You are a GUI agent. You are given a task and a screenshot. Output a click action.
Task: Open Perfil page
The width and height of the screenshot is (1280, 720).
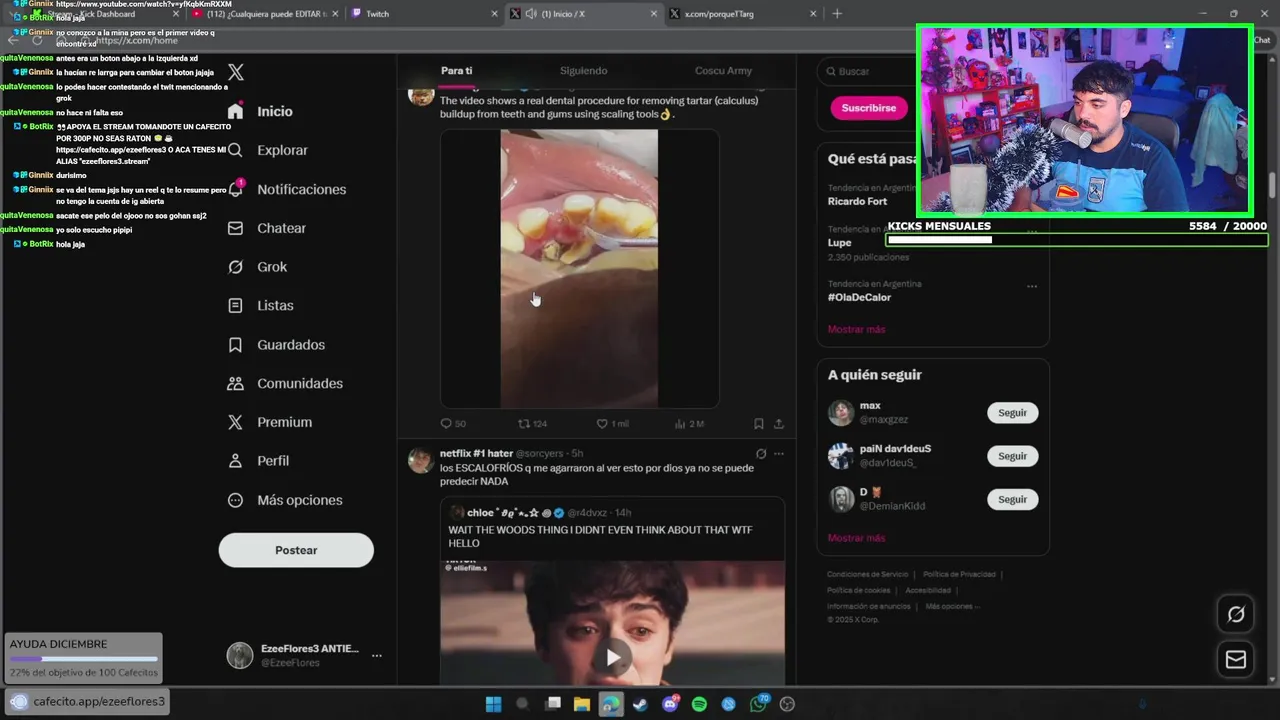(x=258, y=461)
